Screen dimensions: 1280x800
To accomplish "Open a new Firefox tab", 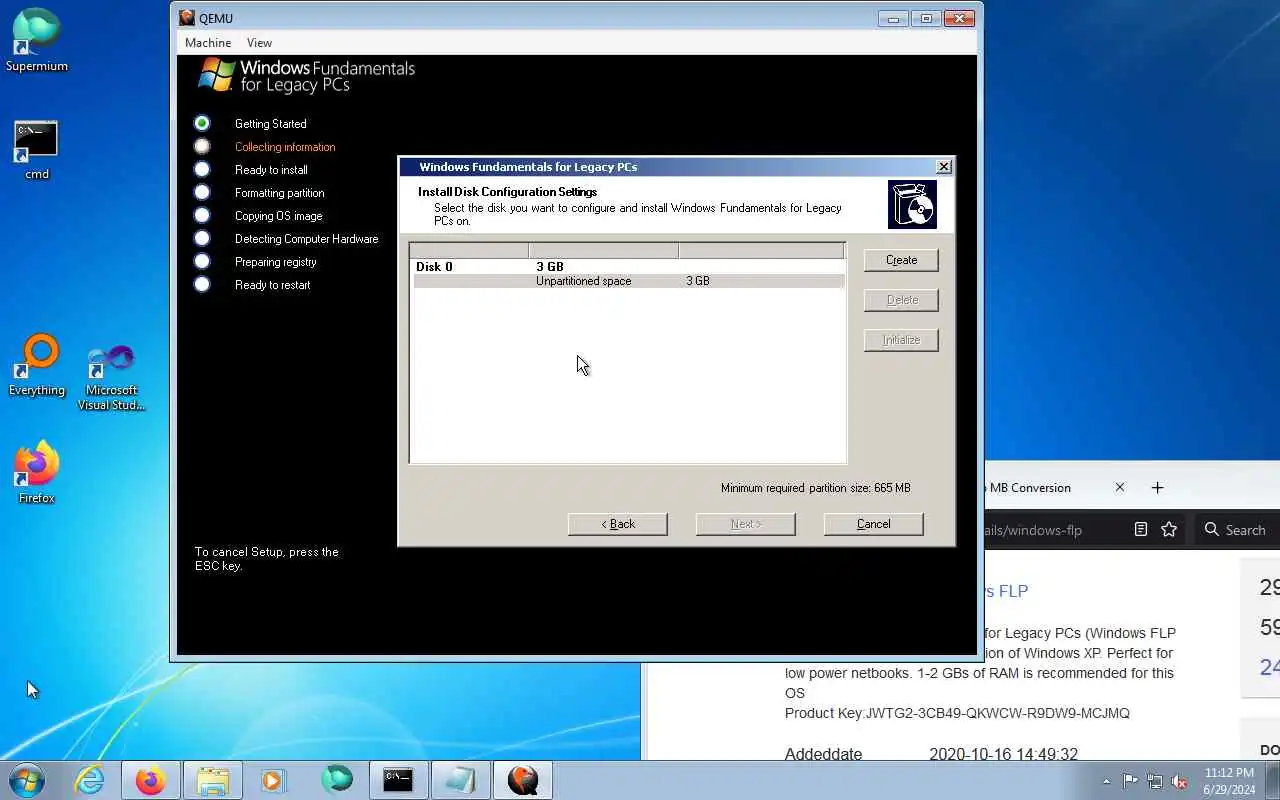I will [1157, 488].
